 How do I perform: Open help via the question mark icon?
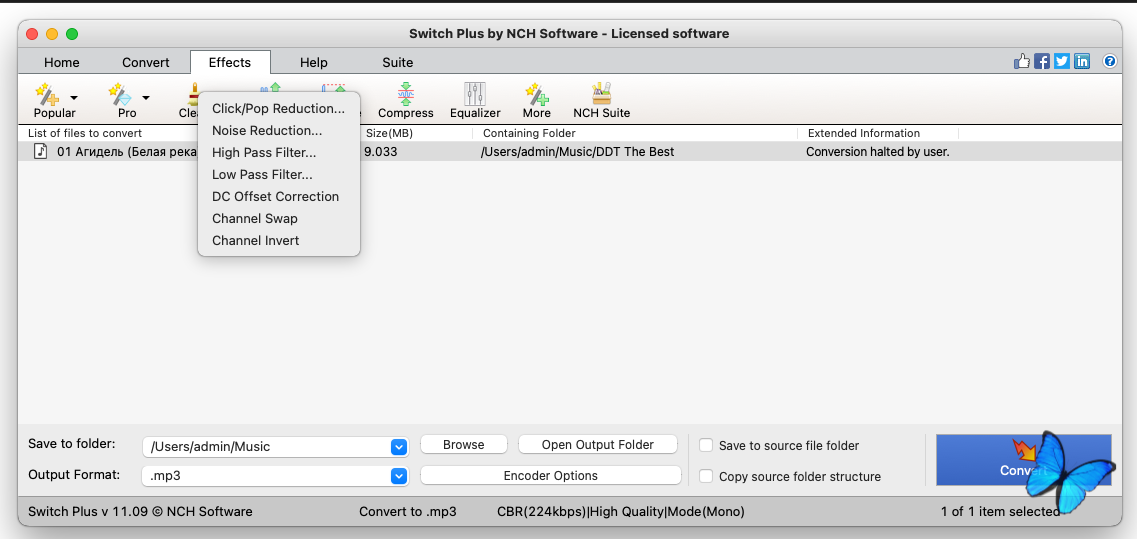pyautogui.click(x=1110, y=62)
